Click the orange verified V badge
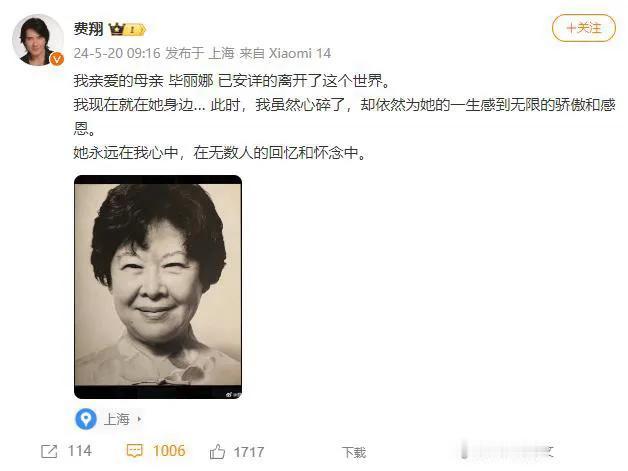This screenshot has height=471, width=628. click(x=57, y=60)
